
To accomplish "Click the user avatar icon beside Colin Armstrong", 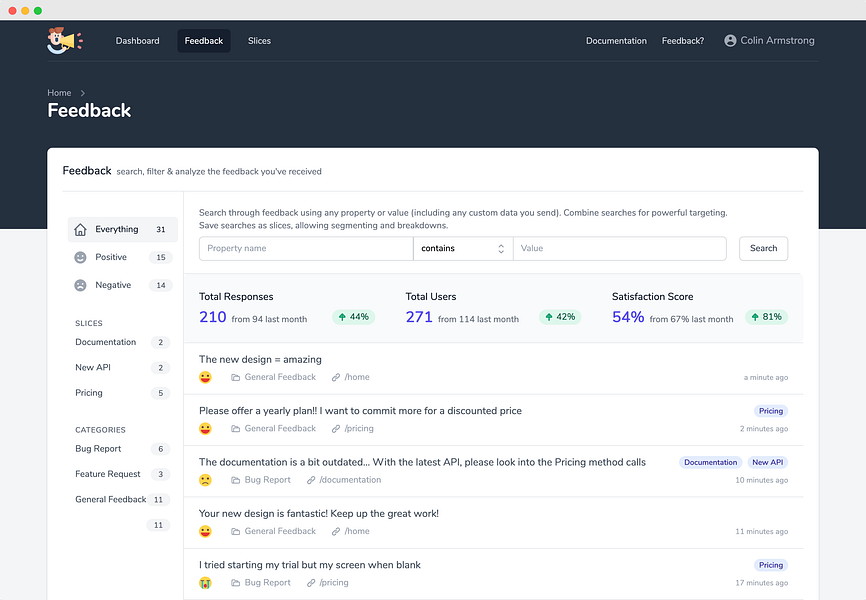I will [730, 41].
